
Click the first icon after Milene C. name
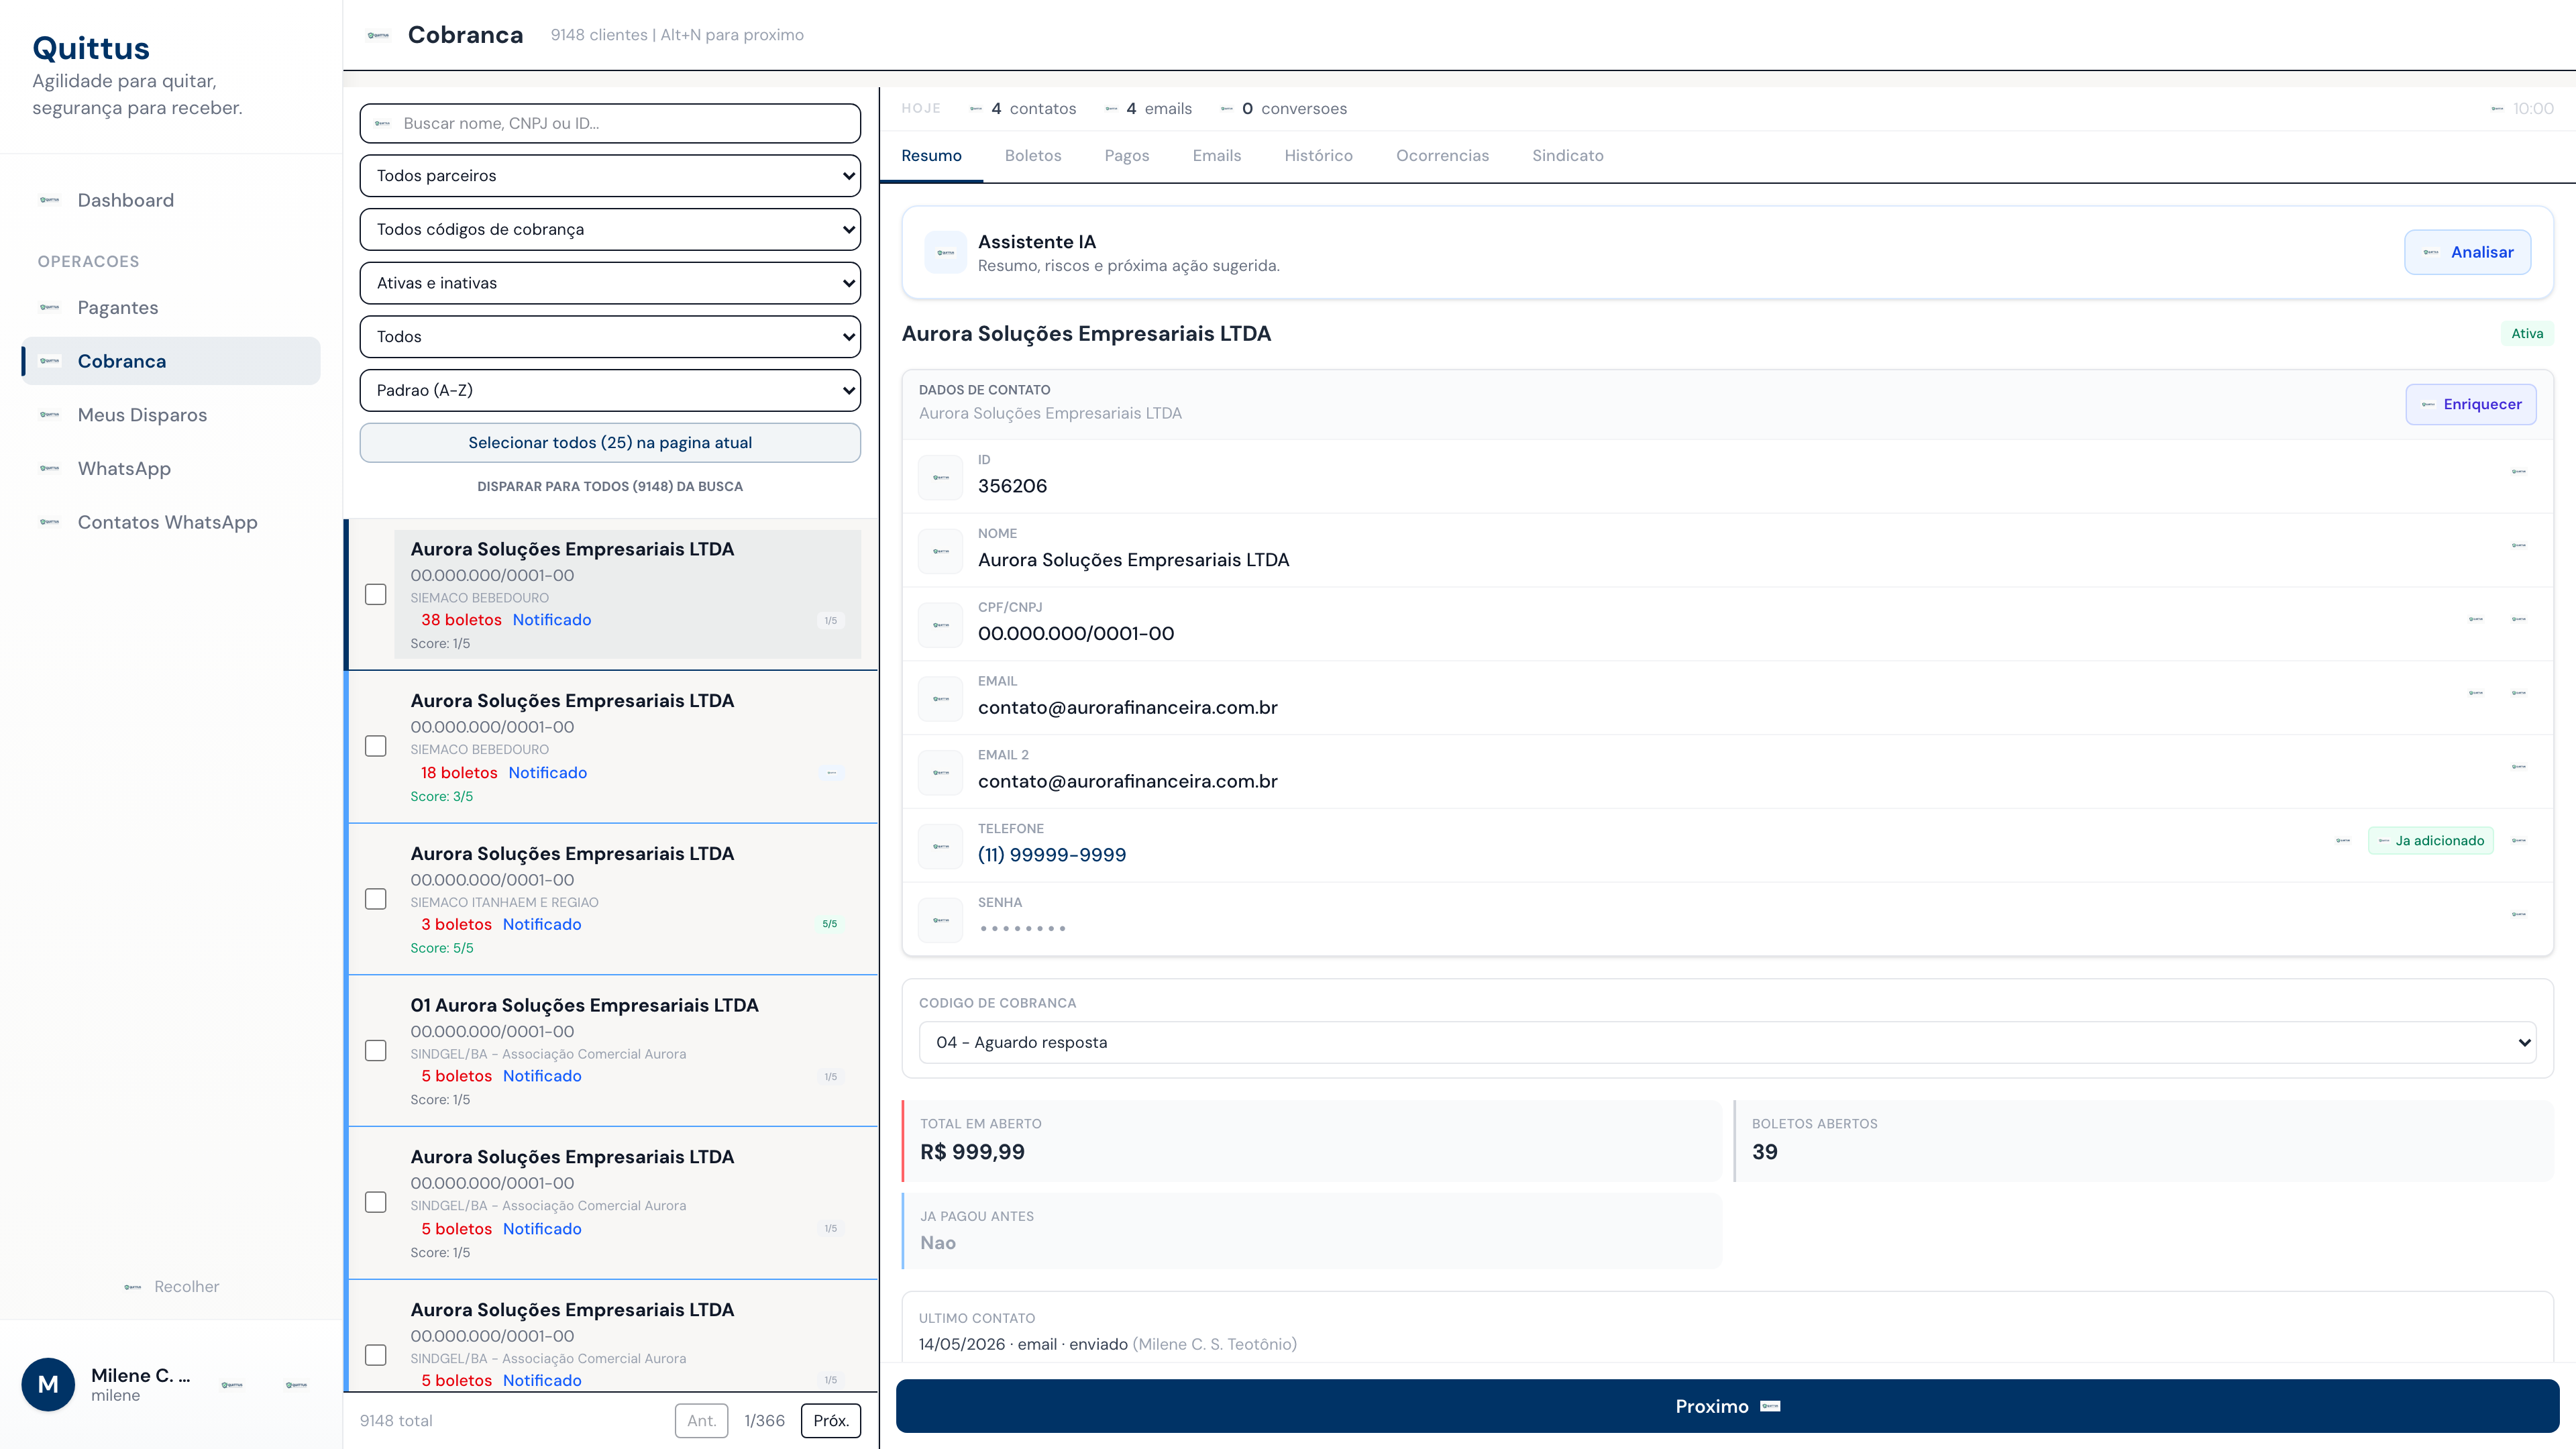[x=232, y=1385]
